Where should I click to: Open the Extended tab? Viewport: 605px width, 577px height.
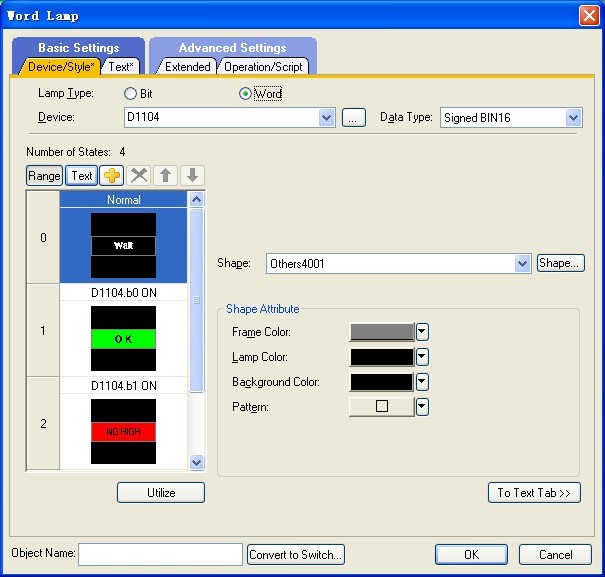pyautogui.click(x=188, y=67)
